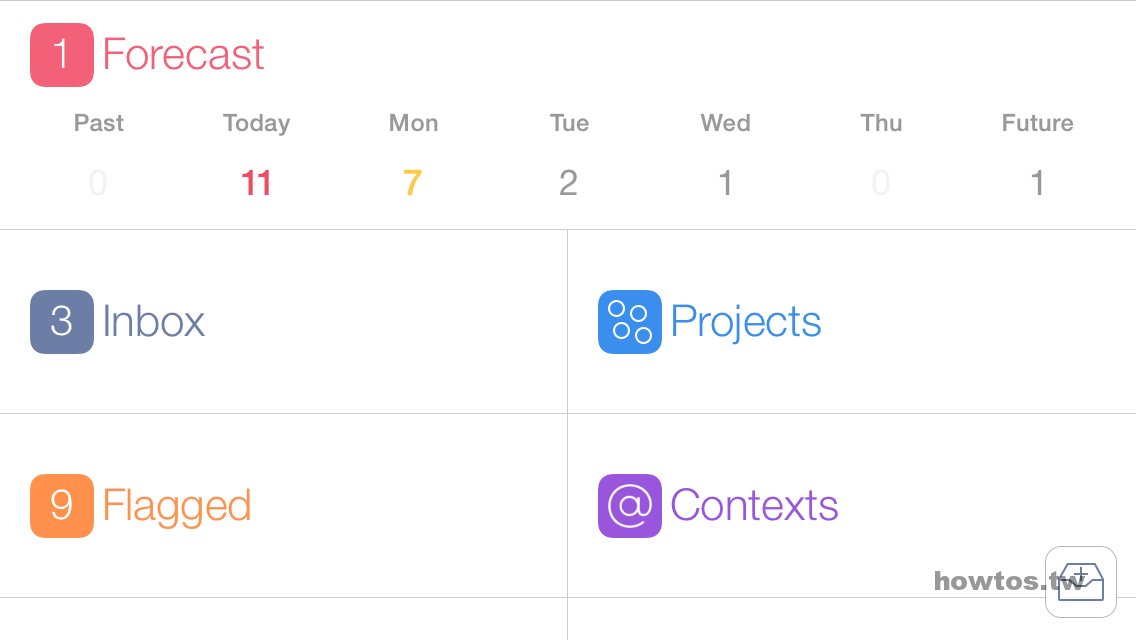Image resolution: width=1136 pixels, height=640 pixels.
Task: Open the Inbox label
Action: (154, 322)
